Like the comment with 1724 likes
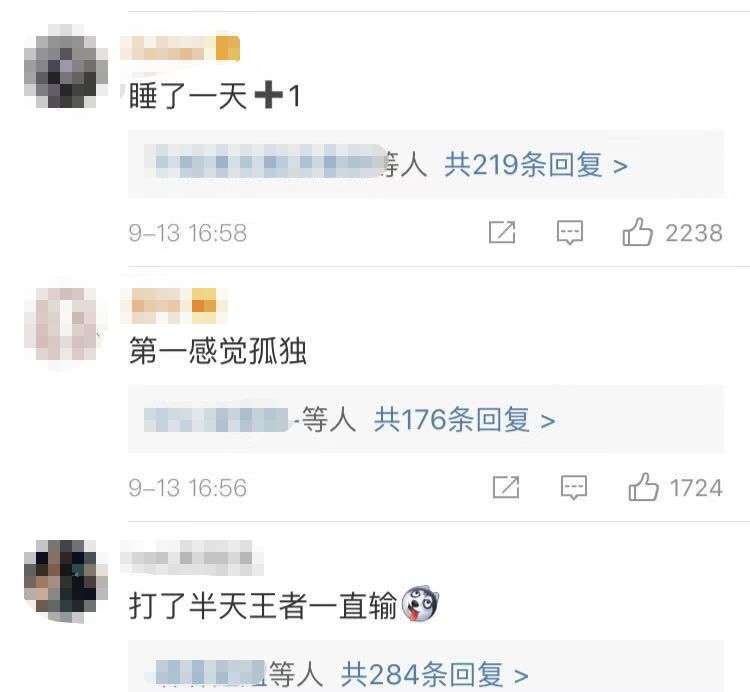Image resolution: width=750 pixels, height=692 pixels. [643, 487]
